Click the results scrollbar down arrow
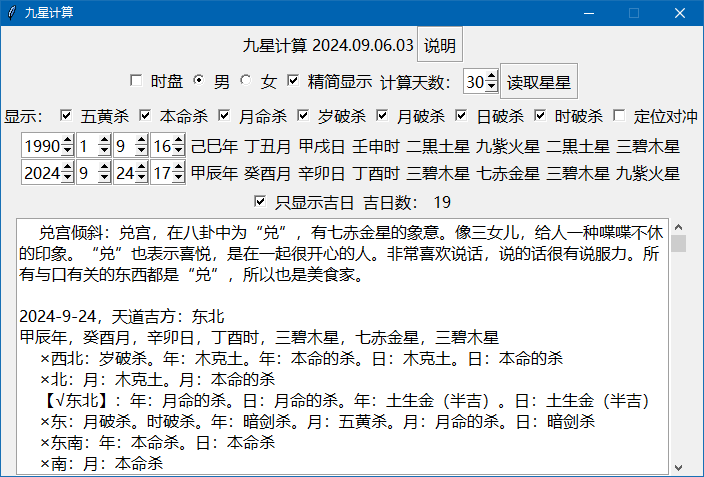The height and width of the screenshot is (477, 704). (678, 468)
